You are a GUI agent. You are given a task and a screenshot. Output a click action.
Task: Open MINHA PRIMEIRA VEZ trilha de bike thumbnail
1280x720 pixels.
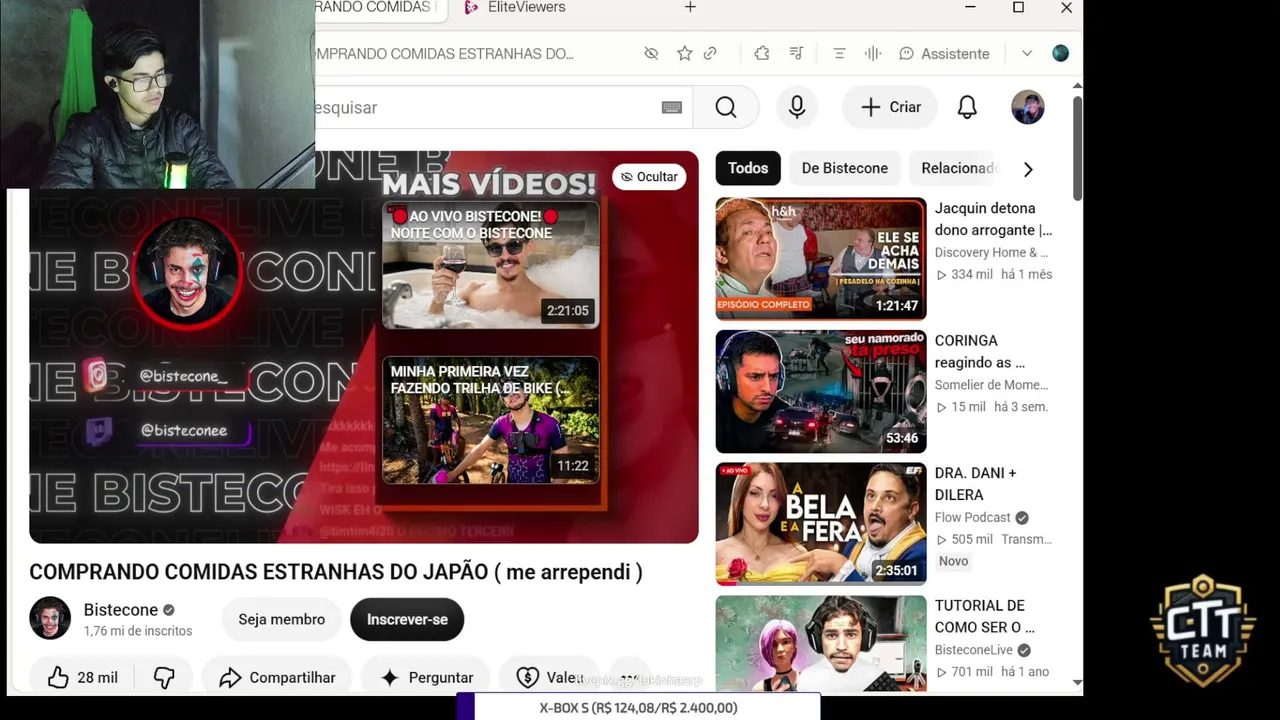(x=491, y=421)
